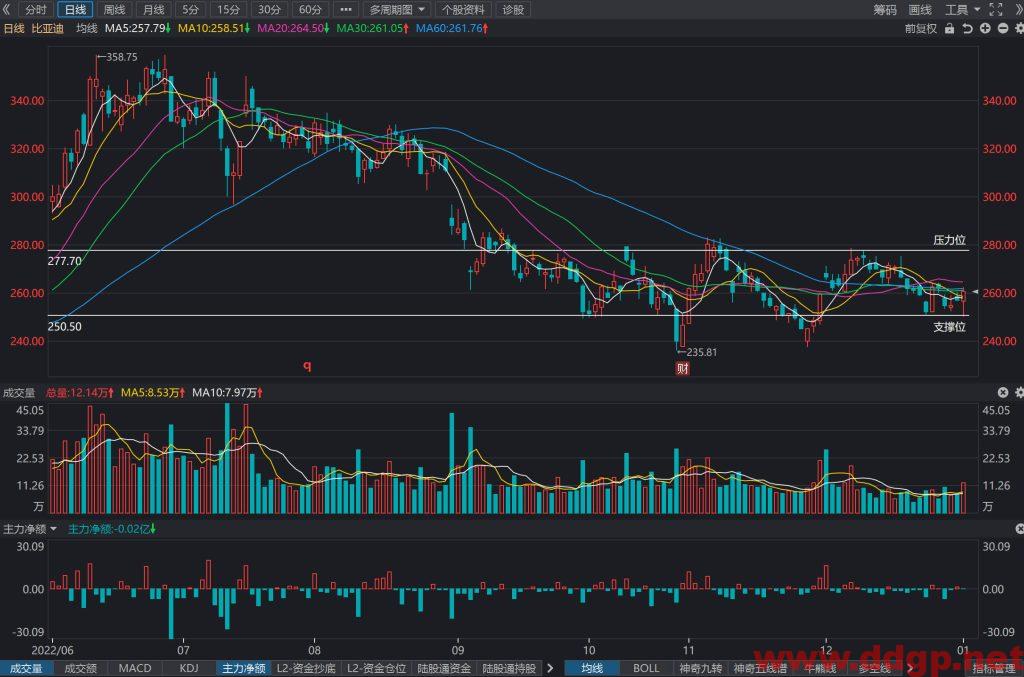Select the 压力位 resistance line label

point(950,240)
